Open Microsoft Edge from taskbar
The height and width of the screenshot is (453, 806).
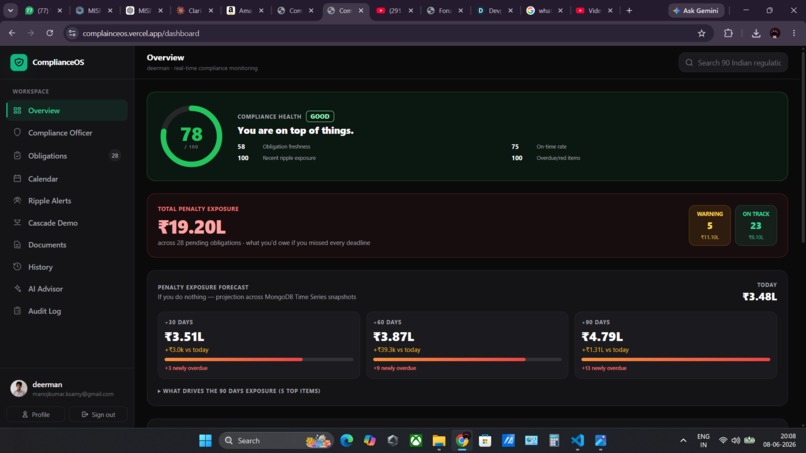pyautogui.click(x=346, y=441)
